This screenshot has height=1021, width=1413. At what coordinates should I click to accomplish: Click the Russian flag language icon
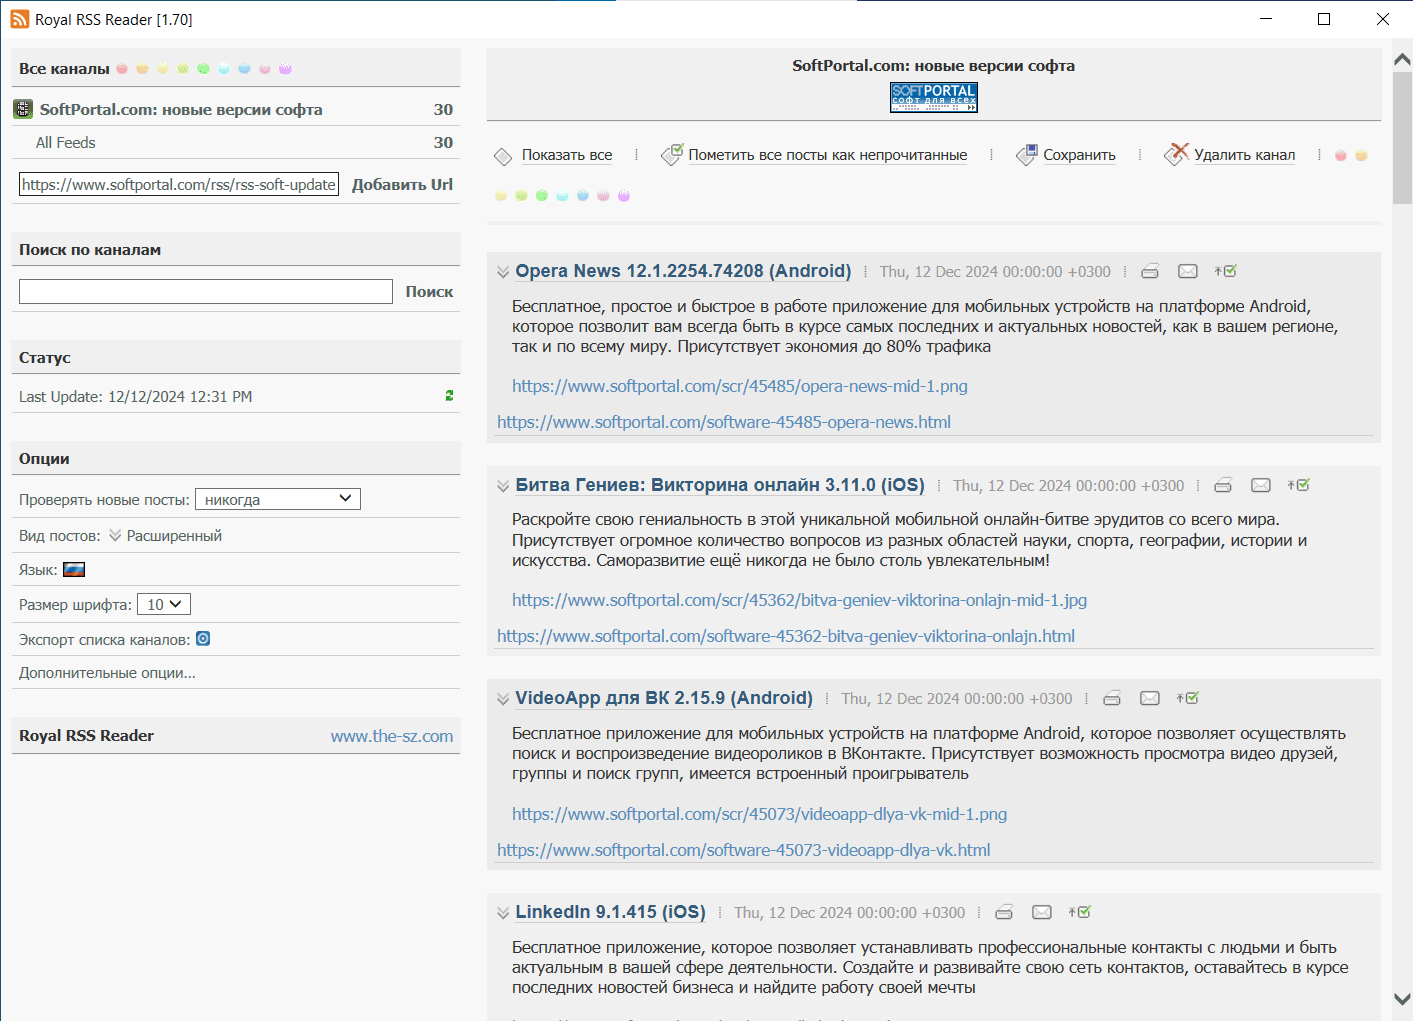pos(74,570)
